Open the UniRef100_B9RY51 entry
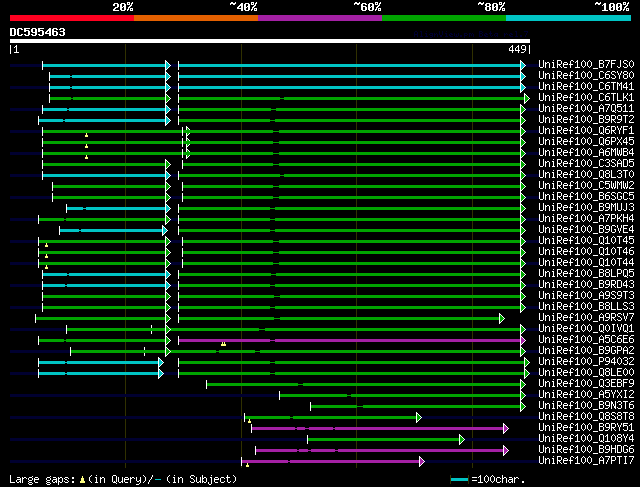Image resolution: width=640 pixels, height=487 pixels. [586, 428]
